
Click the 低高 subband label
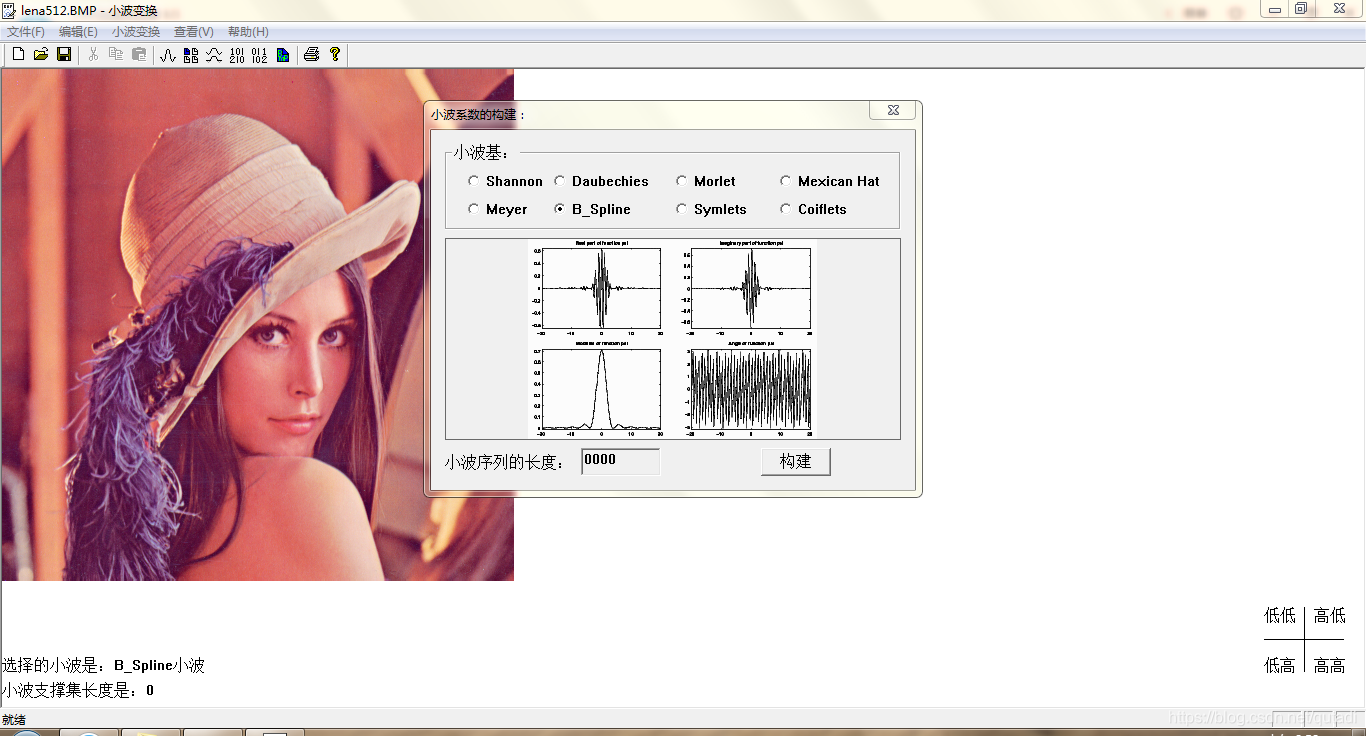tap(1280, 666)
